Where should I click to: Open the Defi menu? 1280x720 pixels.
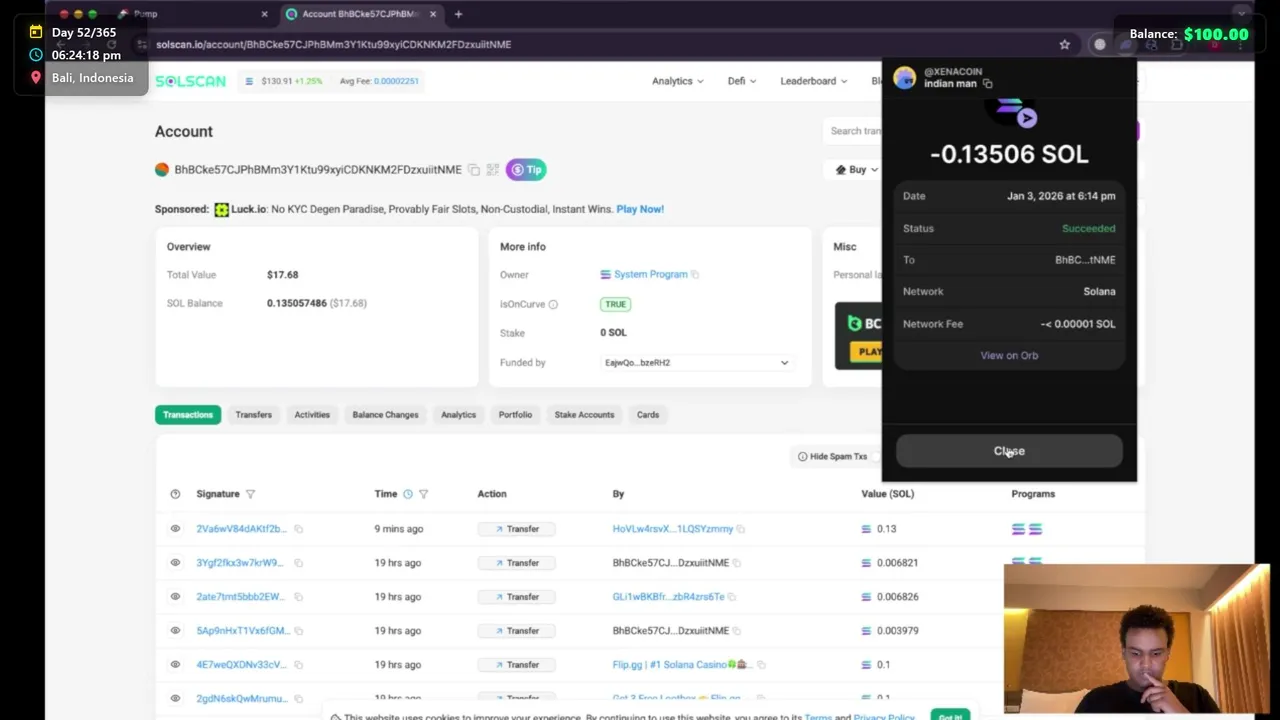click(x=741, y=81)
